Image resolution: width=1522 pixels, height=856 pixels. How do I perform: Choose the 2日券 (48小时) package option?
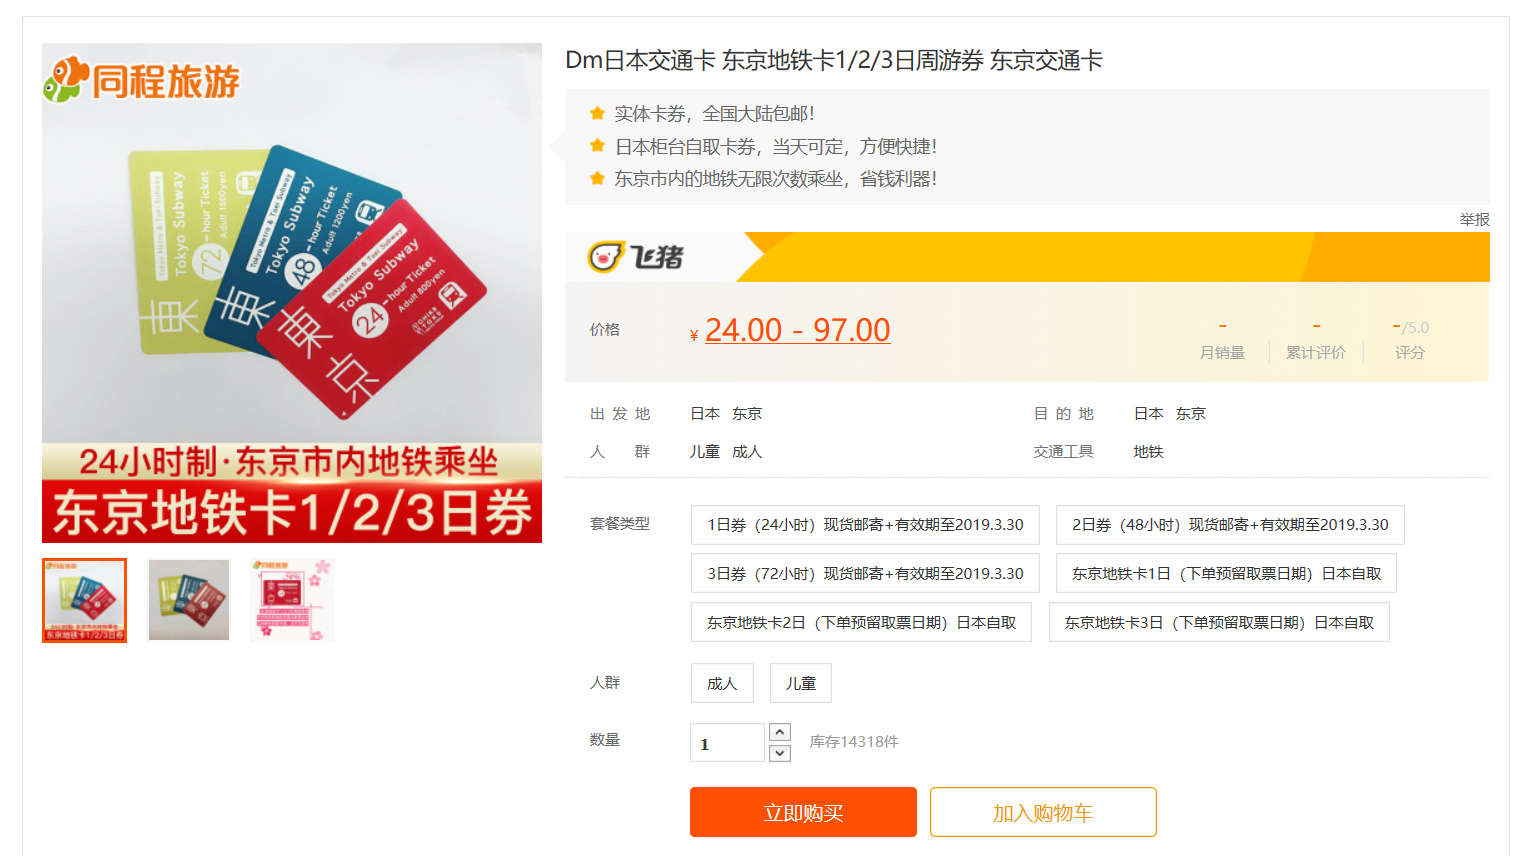tap(1230, 525)
